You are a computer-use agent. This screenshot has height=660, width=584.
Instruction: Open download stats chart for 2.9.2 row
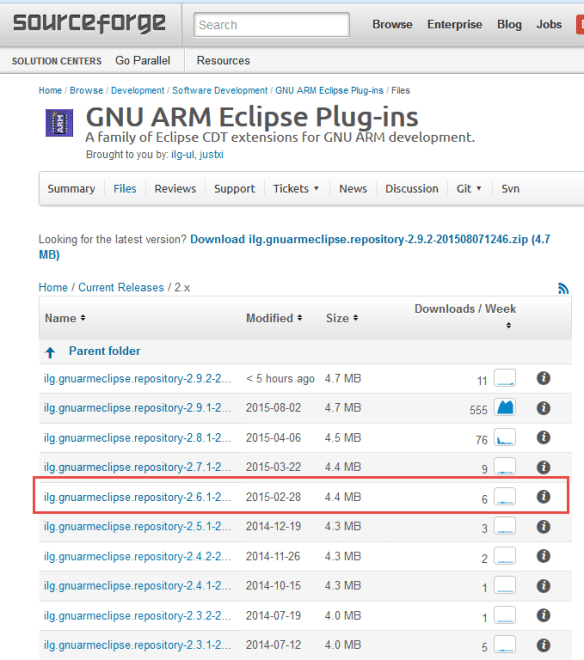point(505,378)
